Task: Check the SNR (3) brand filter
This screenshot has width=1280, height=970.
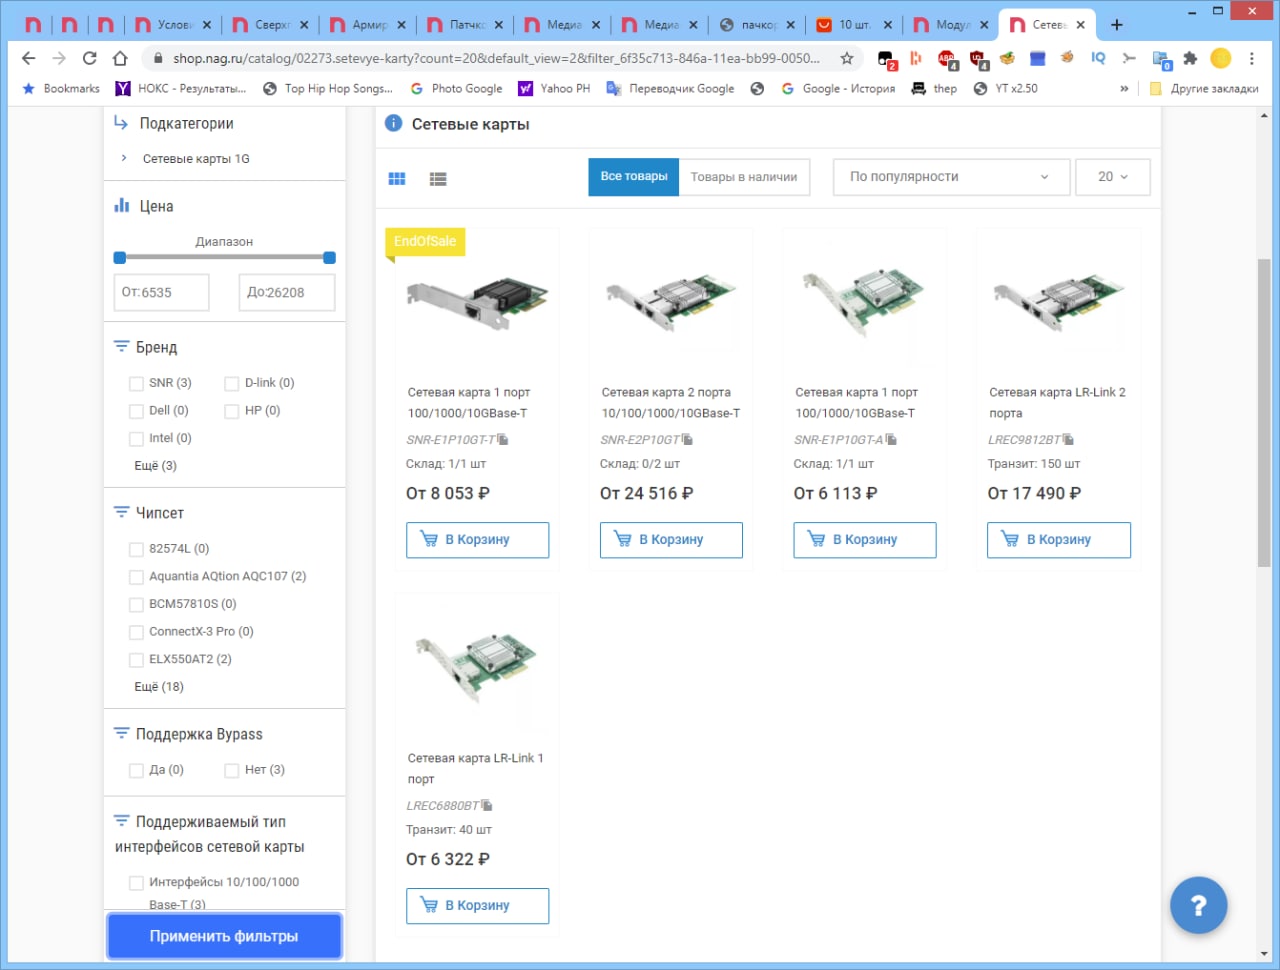Action: pos(136,383)
